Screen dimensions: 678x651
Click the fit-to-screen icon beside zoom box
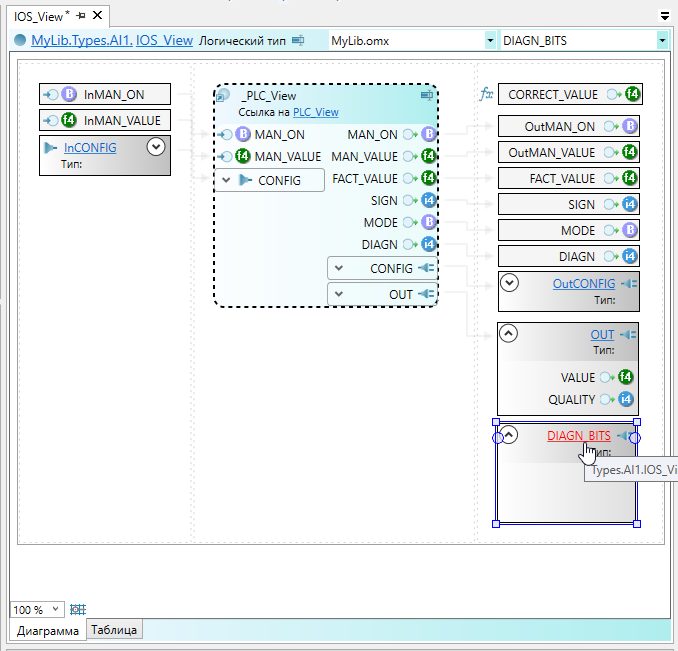[78, 609]
